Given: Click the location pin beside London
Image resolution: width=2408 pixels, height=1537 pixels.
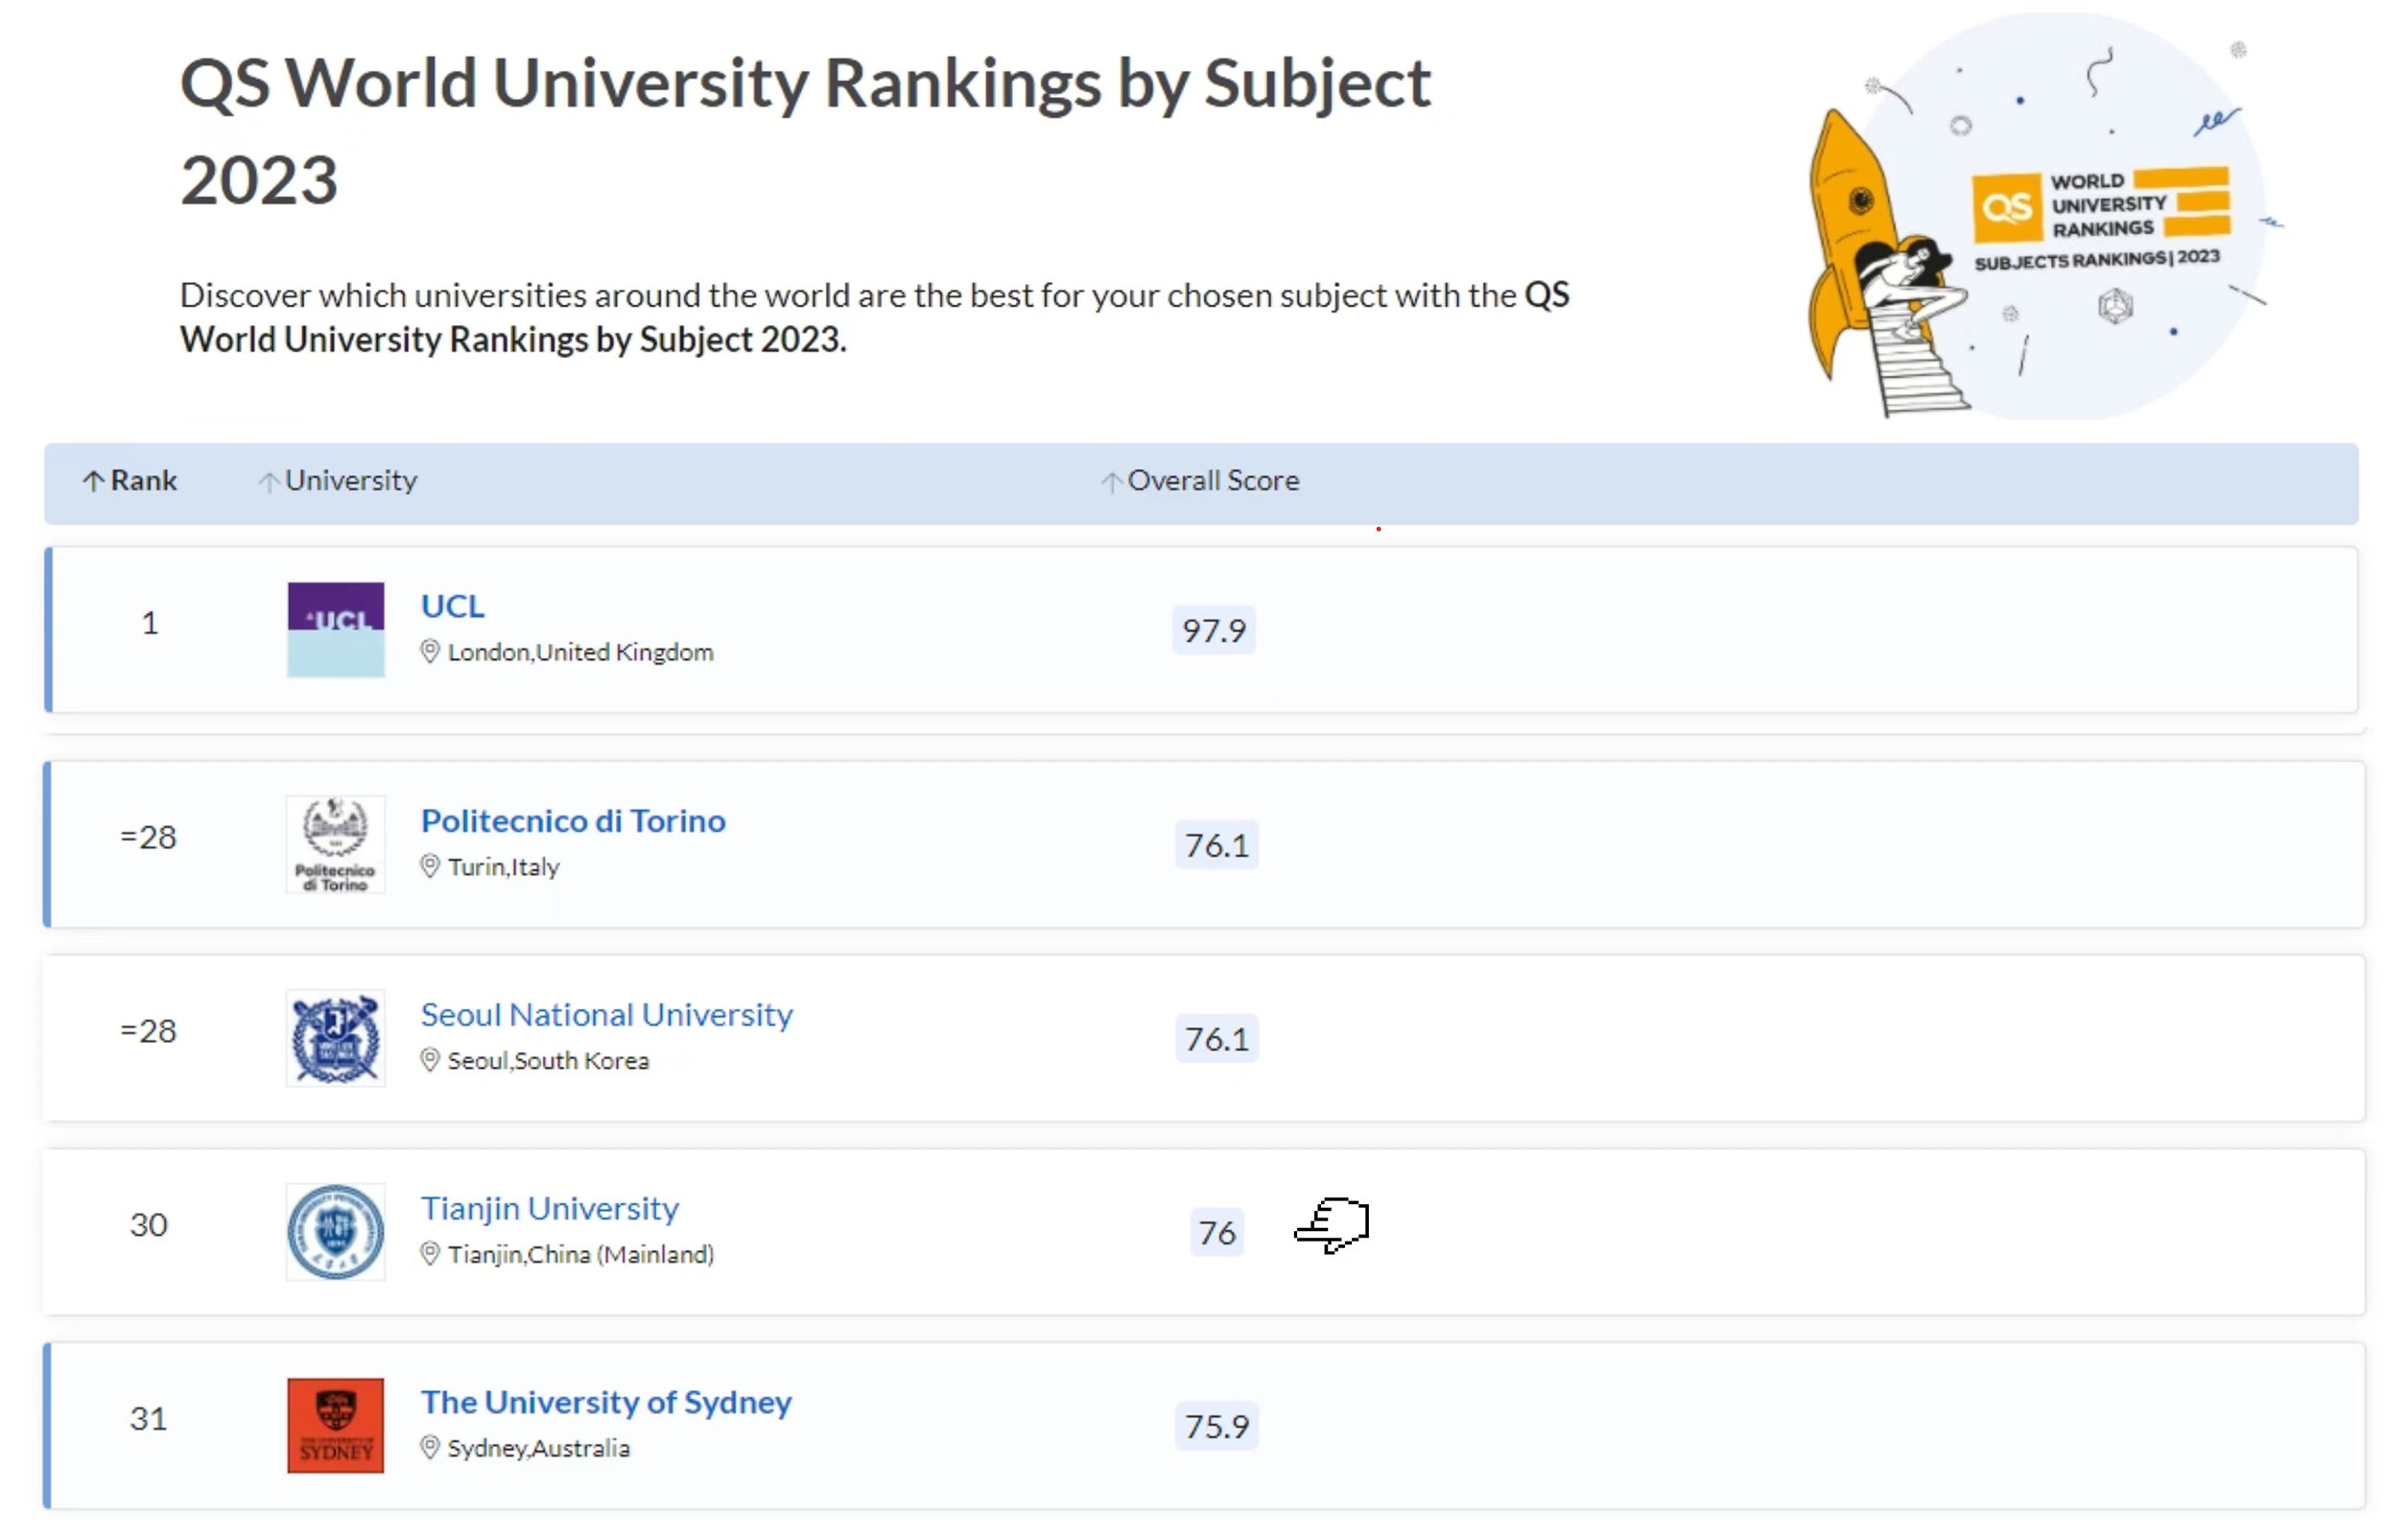Looking at the screenshot, I should tap(430, 652).
